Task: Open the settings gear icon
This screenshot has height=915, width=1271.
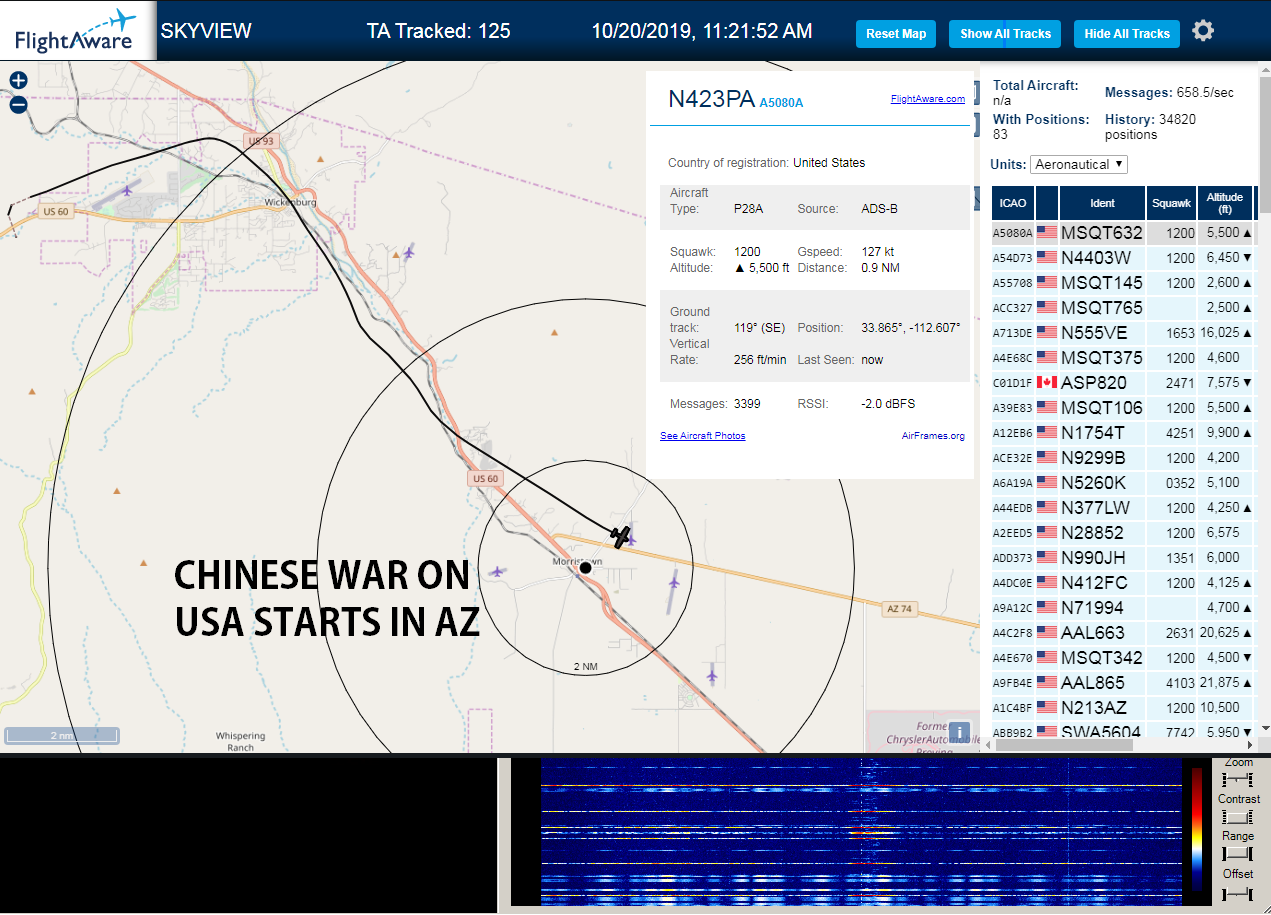Action: pyautogui.click(x=1203, y=31)
